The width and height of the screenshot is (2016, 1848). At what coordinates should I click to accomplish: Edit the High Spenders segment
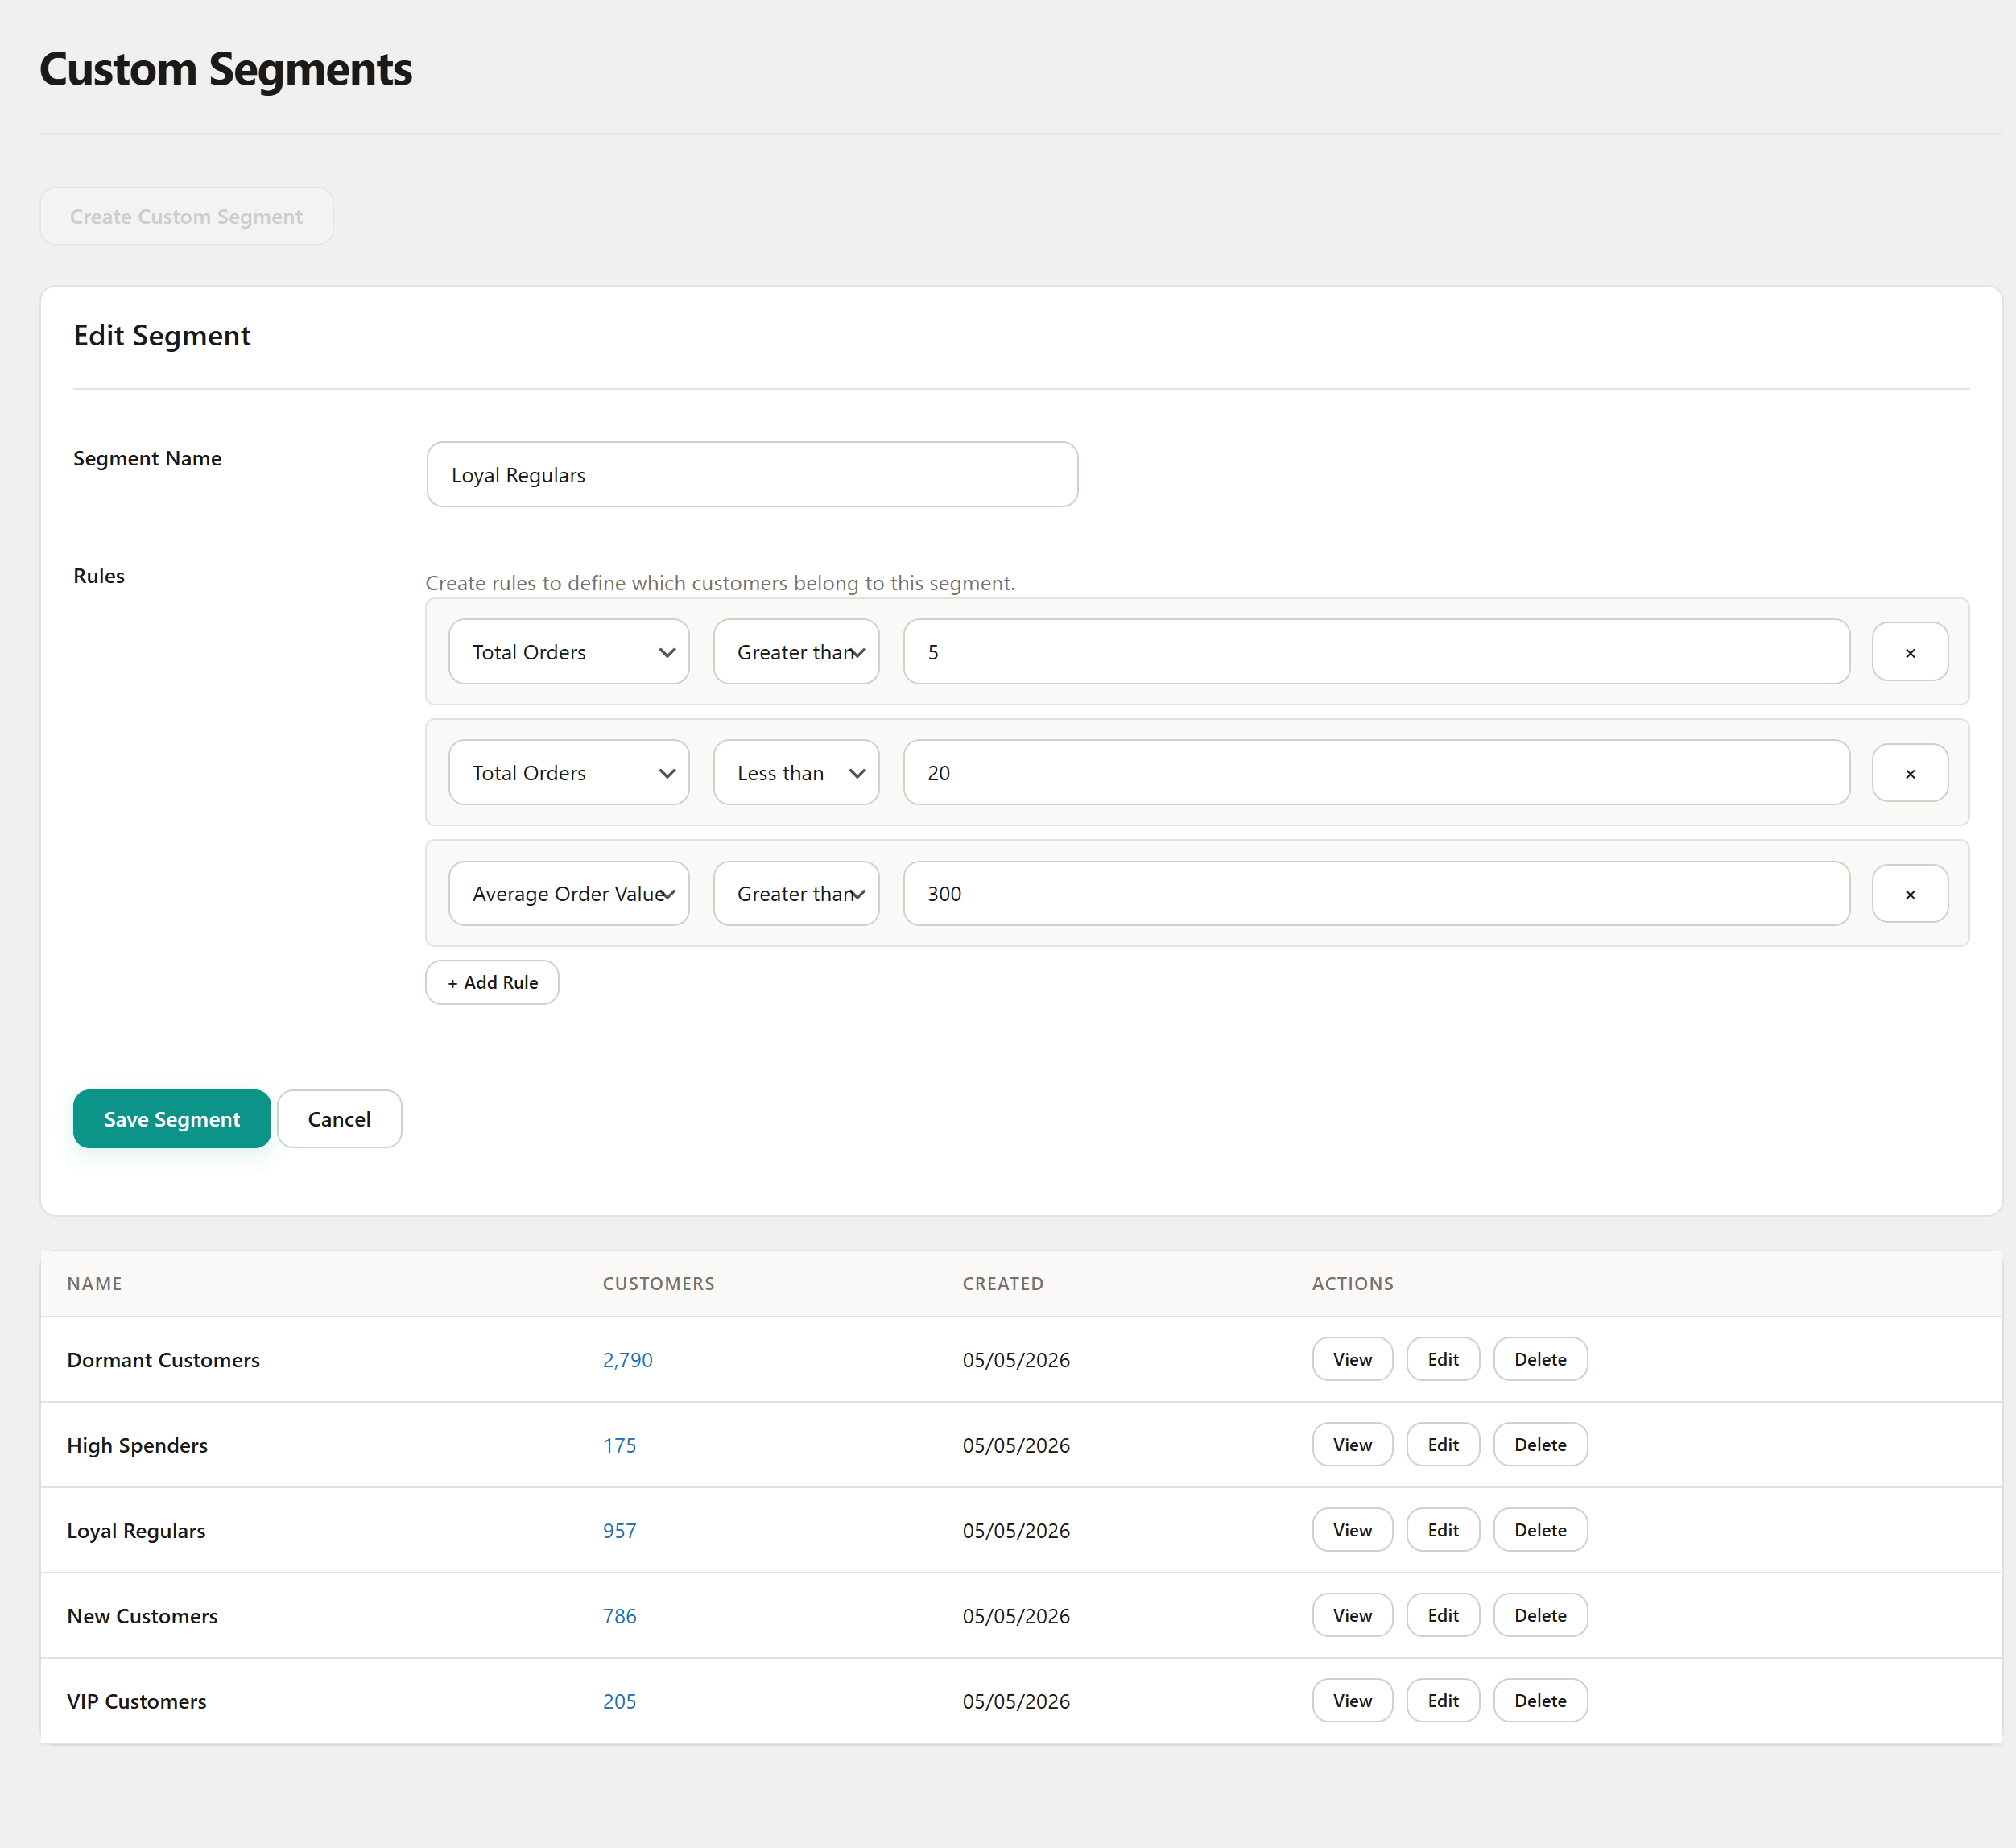(x=1443, y=1445)
